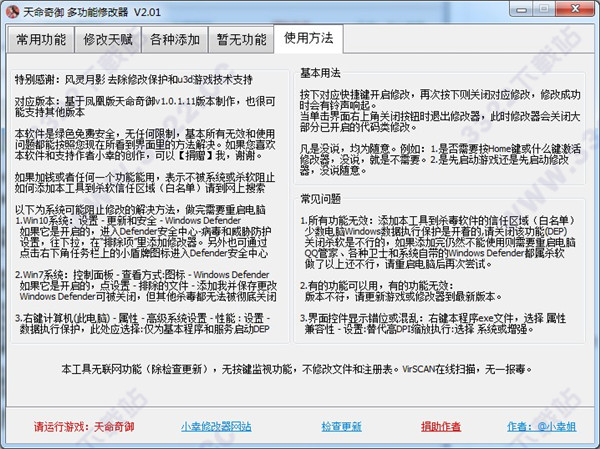The image size is (600, 449).
Task: Click the 按下对应快捷键开启修改 paragraph
Action: tap(440, 100)
